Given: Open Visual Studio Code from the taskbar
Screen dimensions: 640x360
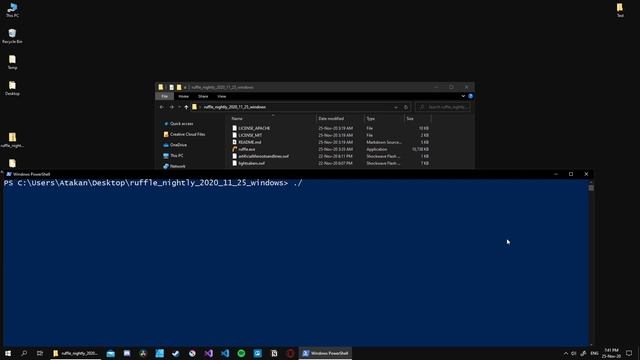Looking at the screenshot, I should 225,353.
